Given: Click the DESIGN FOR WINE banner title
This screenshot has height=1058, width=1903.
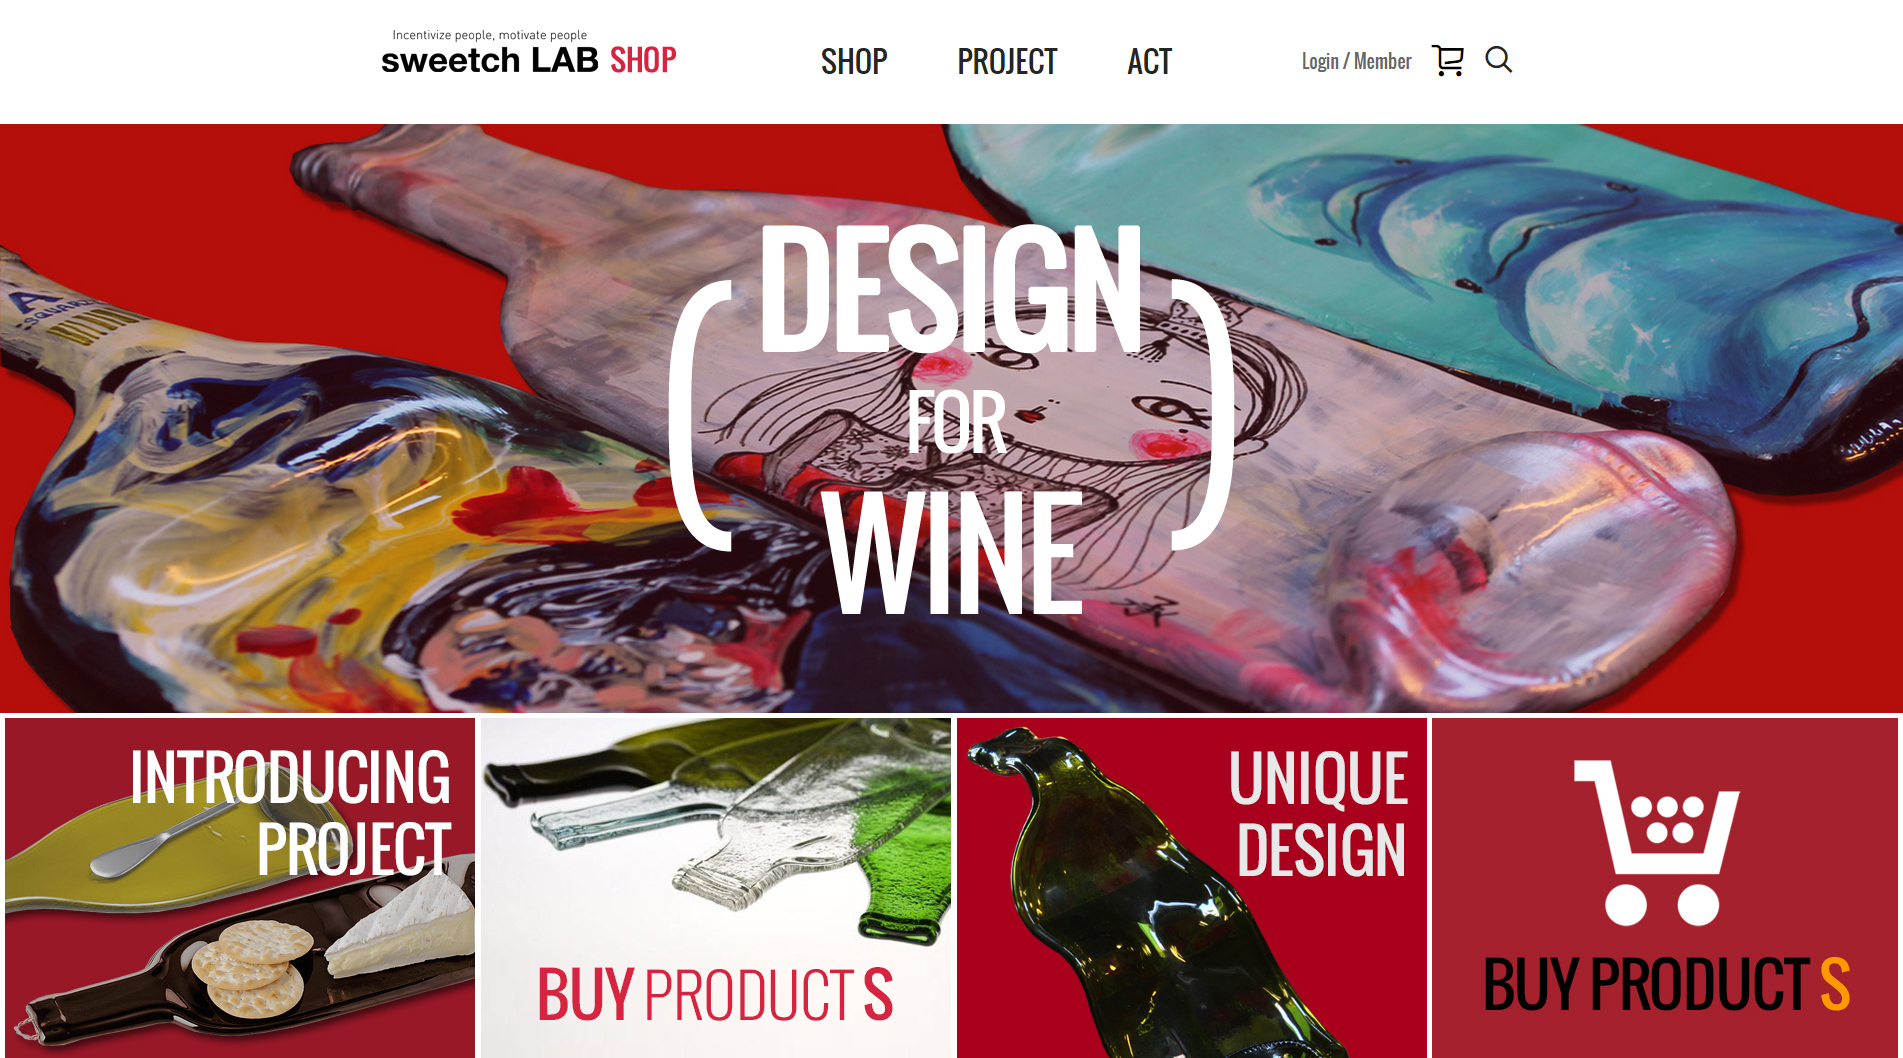Looking at the screenshot, I should coord(951,418).
